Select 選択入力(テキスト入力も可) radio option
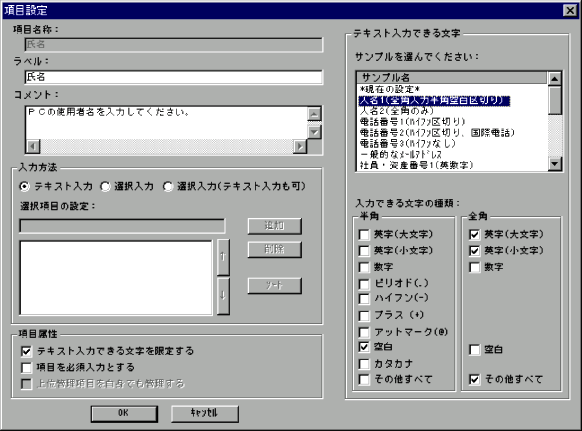Screen dimensions: 582x431 (x=168, y=186)
